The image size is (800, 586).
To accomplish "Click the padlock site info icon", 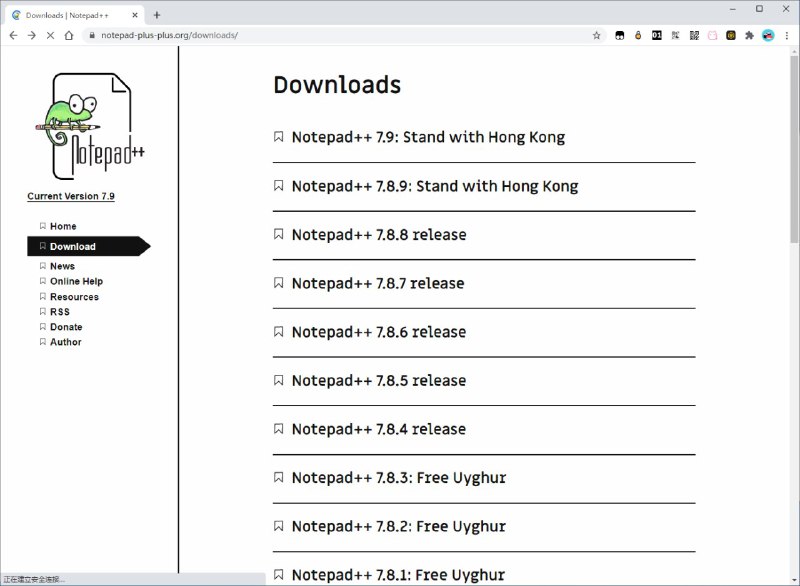I will pyautogui.click(x=92, y=35).
